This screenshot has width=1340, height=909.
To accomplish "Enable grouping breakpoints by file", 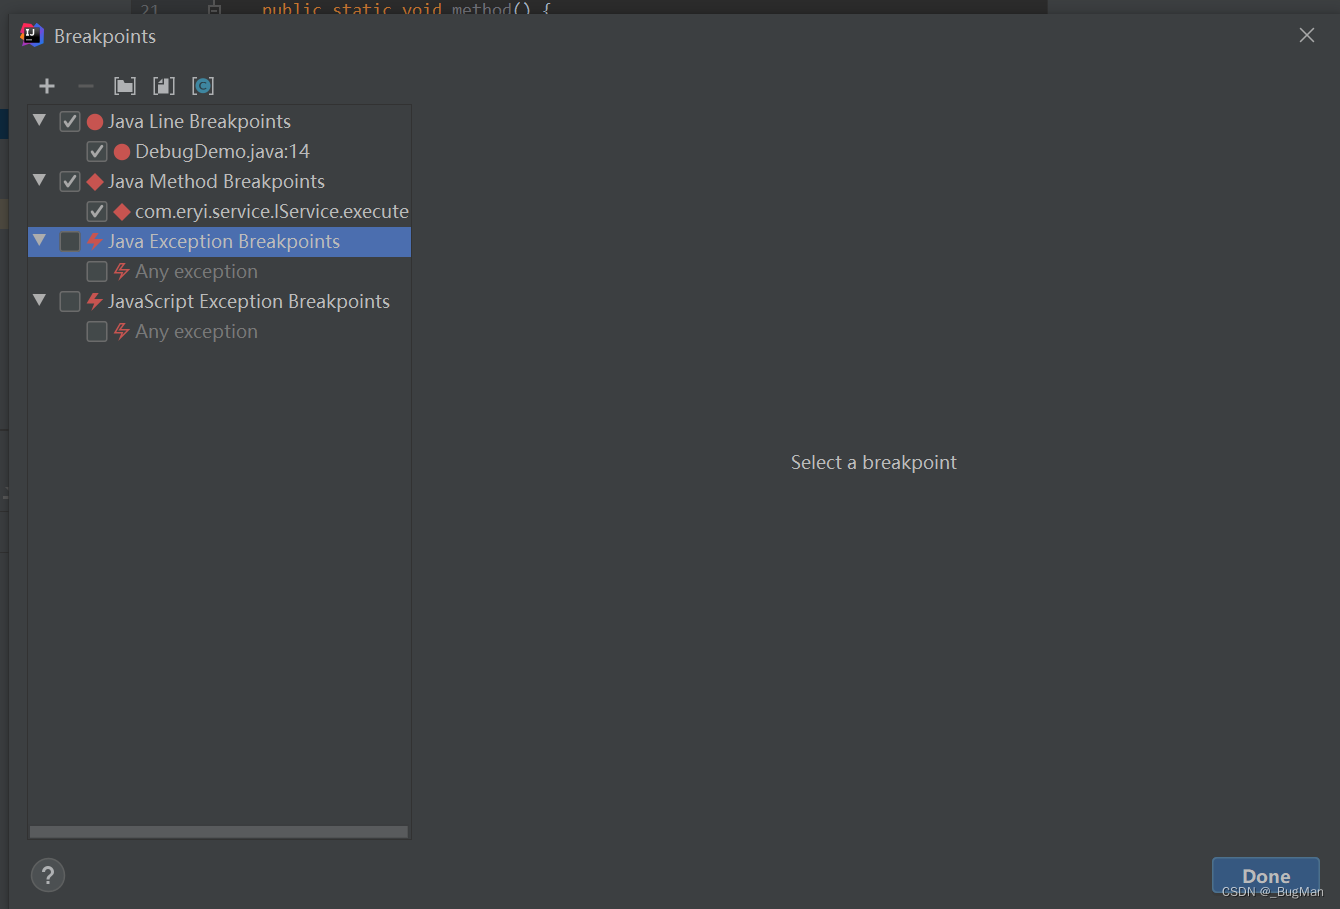I will click(x=163, y=86).
